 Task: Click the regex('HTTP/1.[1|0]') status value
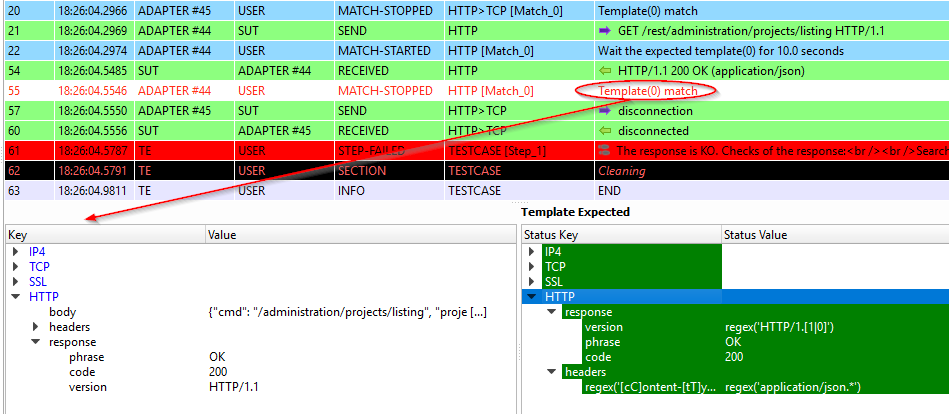(780, 327)
